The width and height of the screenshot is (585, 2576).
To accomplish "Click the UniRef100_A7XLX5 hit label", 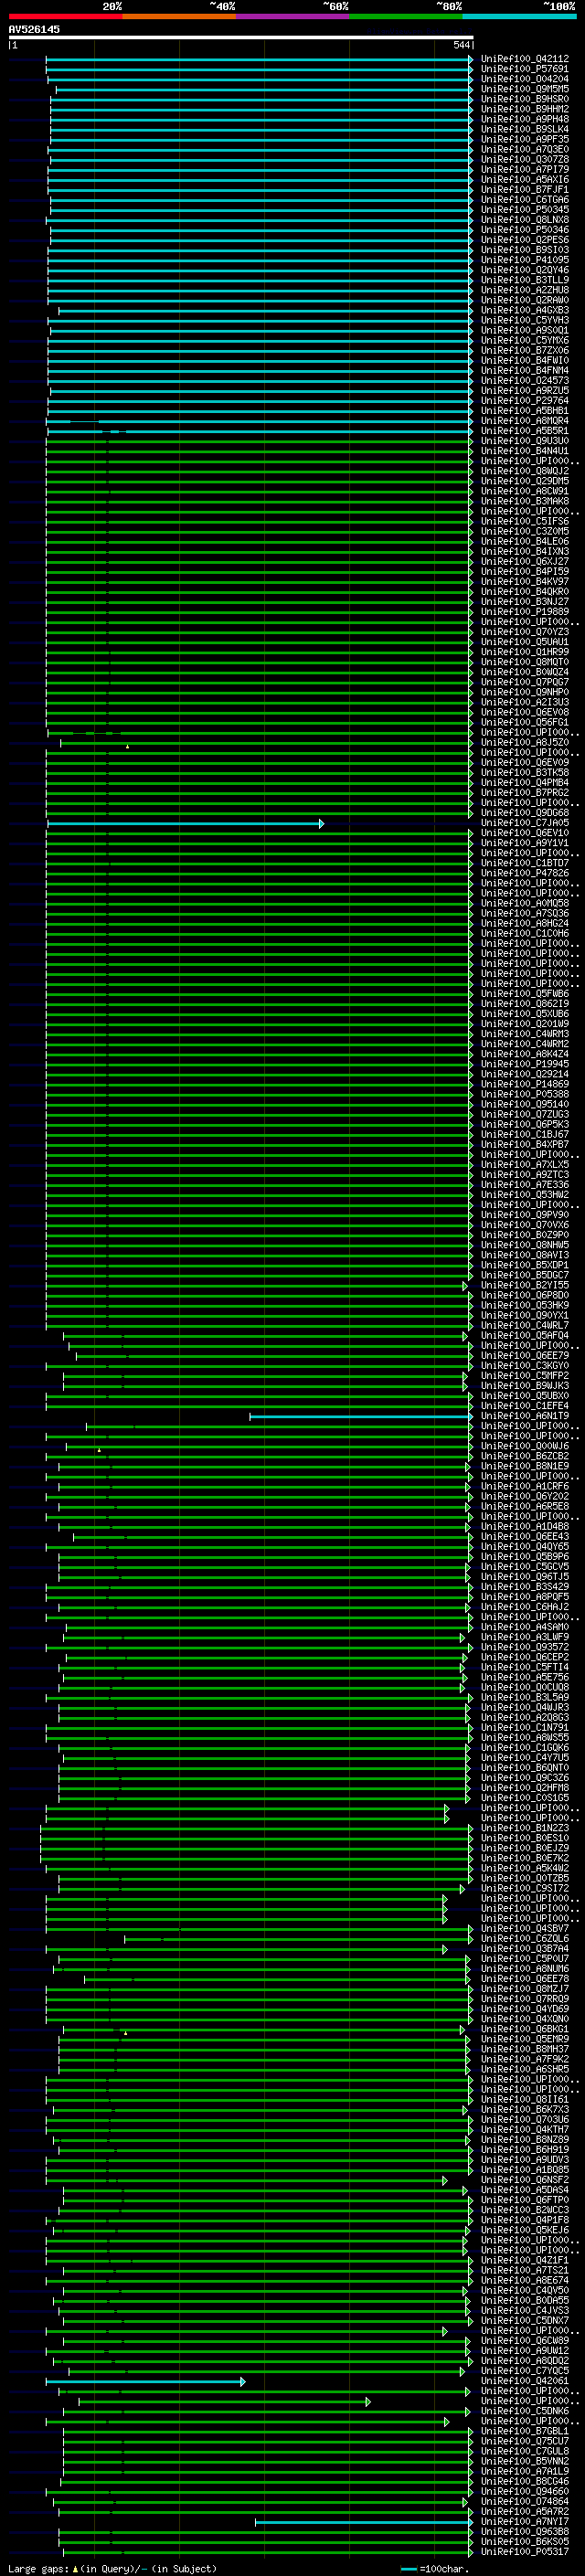I will pyautogui.click(x=525, y=1165).
